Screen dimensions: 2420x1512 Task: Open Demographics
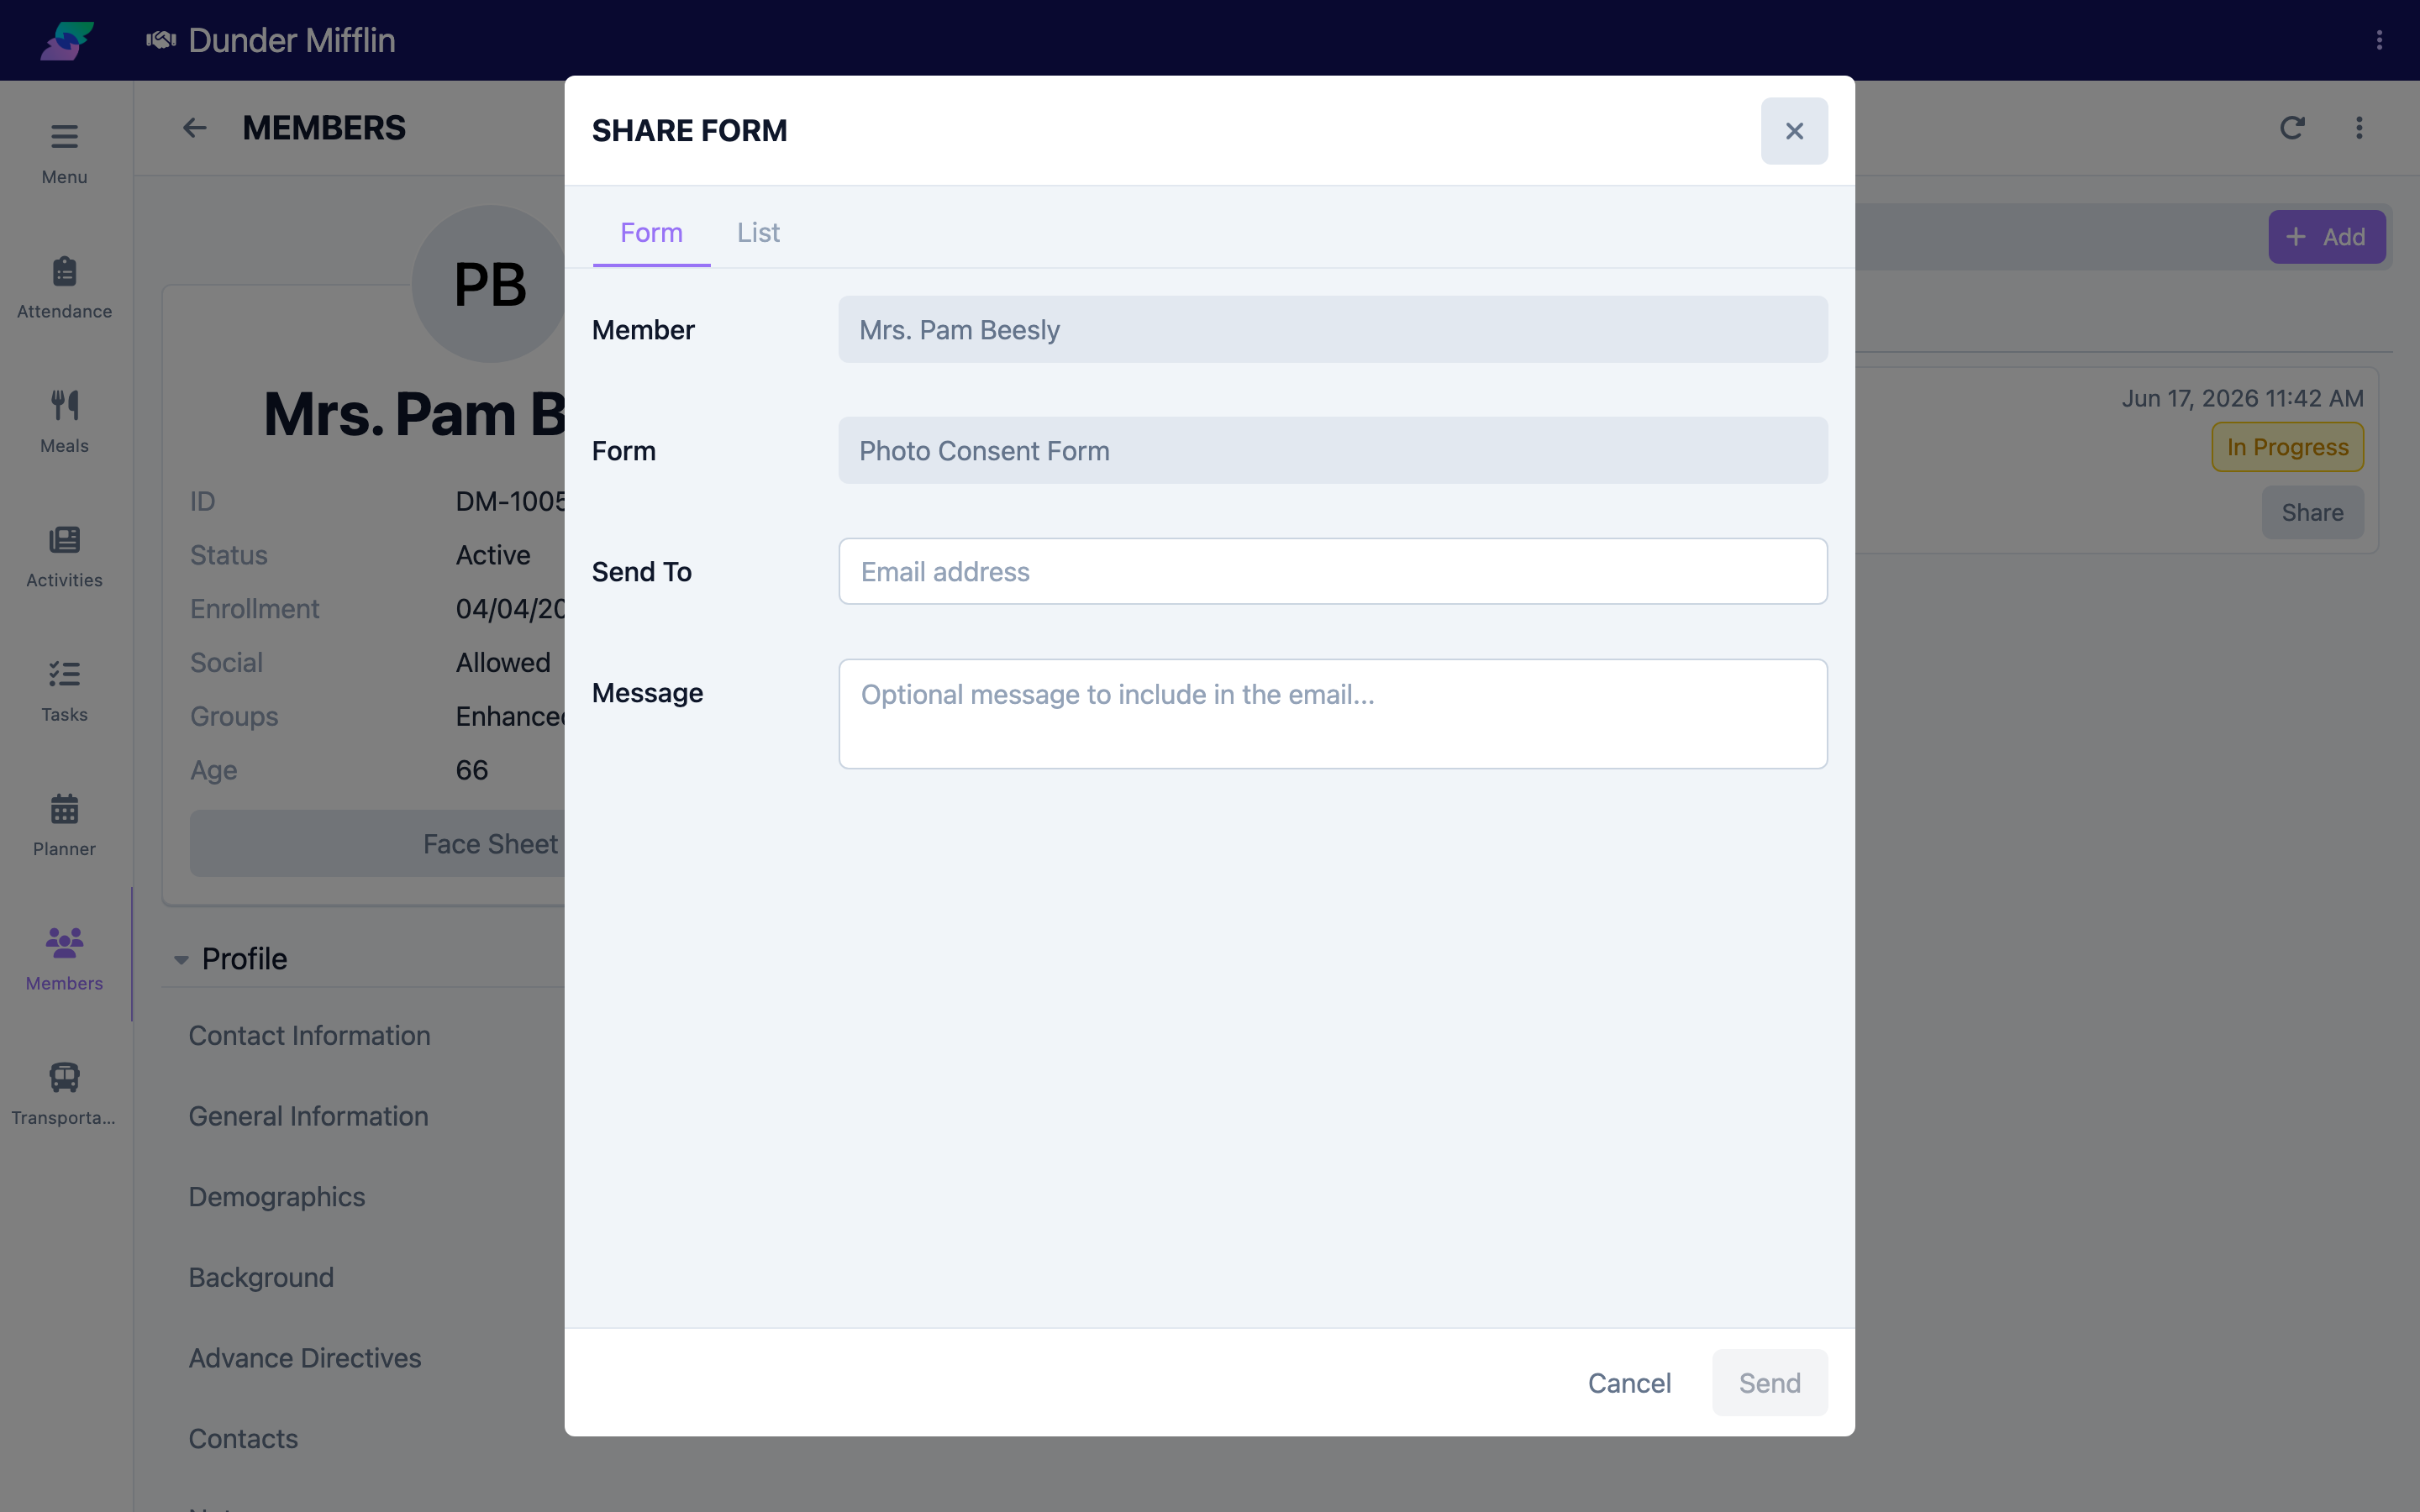pos(277,1197)
